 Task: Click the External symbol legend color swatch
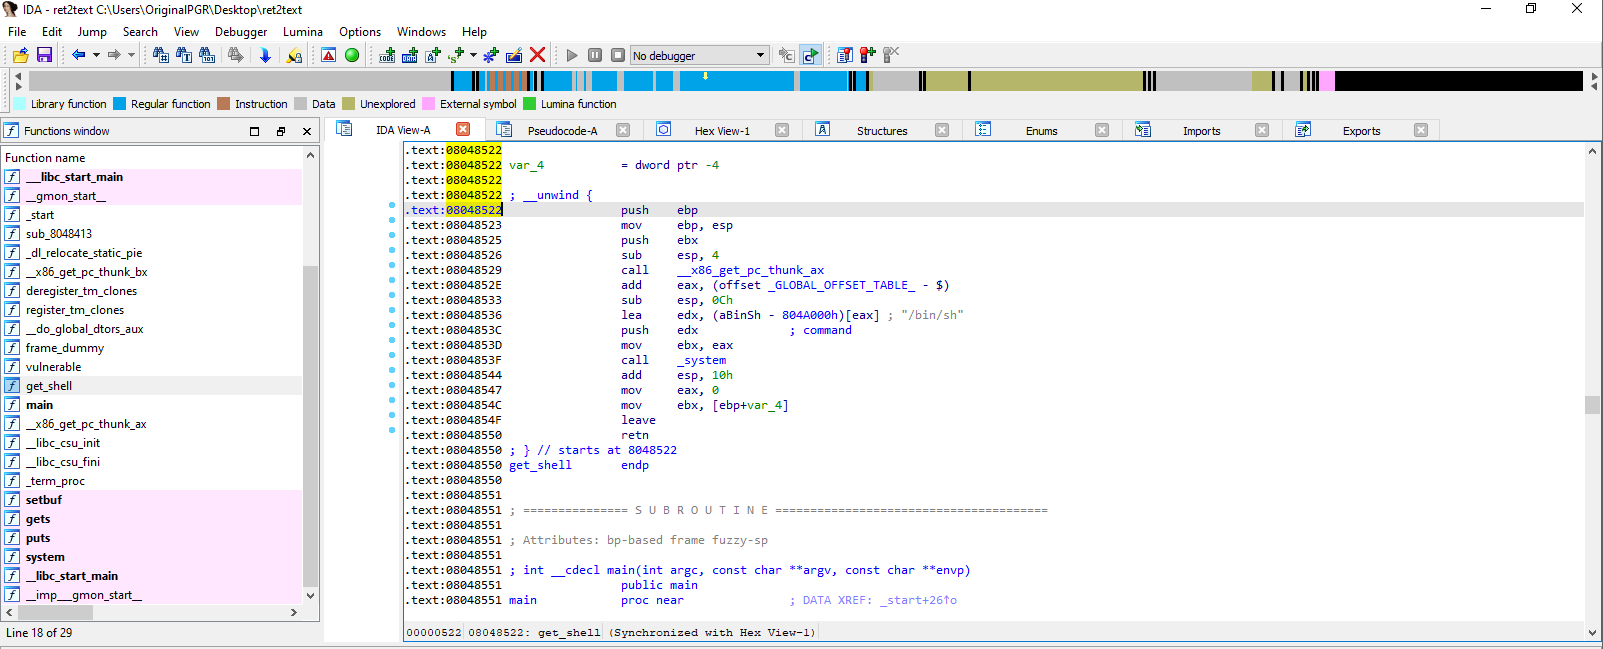429,104
